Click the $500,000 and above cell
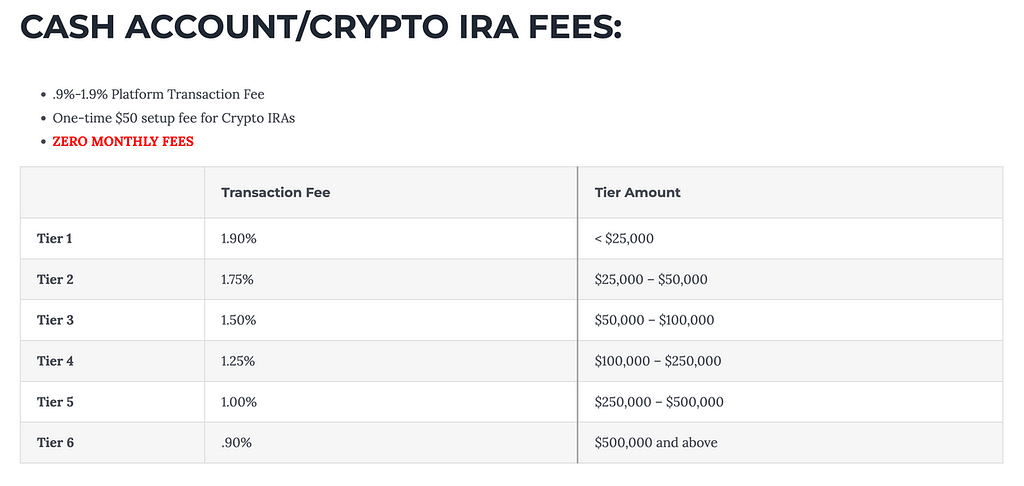Viewport: 1024px width, 486px height. click(x=790, y=442)
